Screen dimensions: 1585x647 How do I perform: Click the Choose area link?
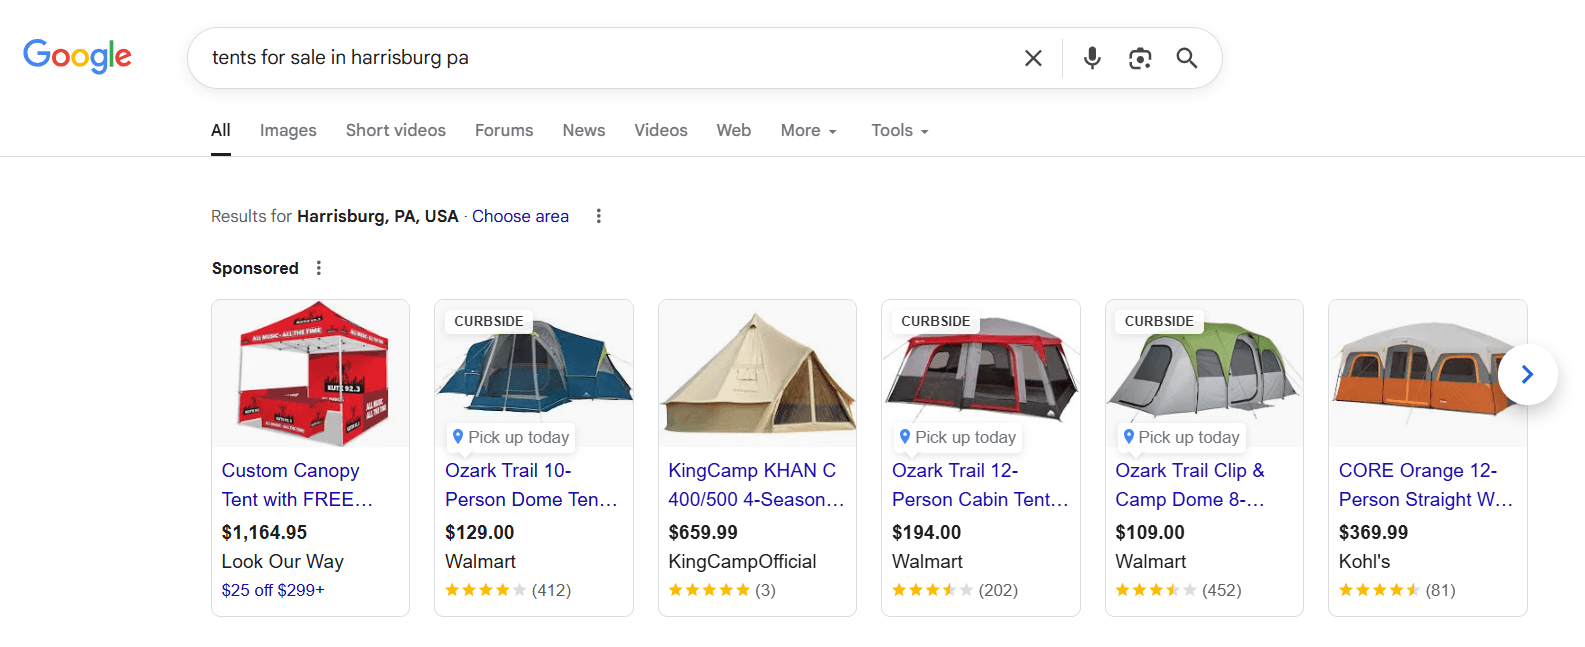tap(520, 216)
